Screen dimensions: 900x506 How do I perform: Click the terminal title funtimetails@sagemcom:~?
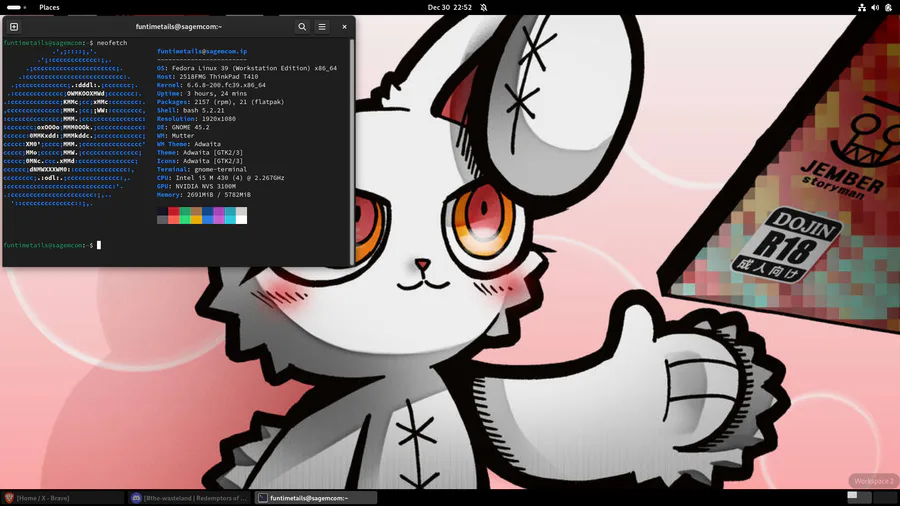tap(179, 26)
